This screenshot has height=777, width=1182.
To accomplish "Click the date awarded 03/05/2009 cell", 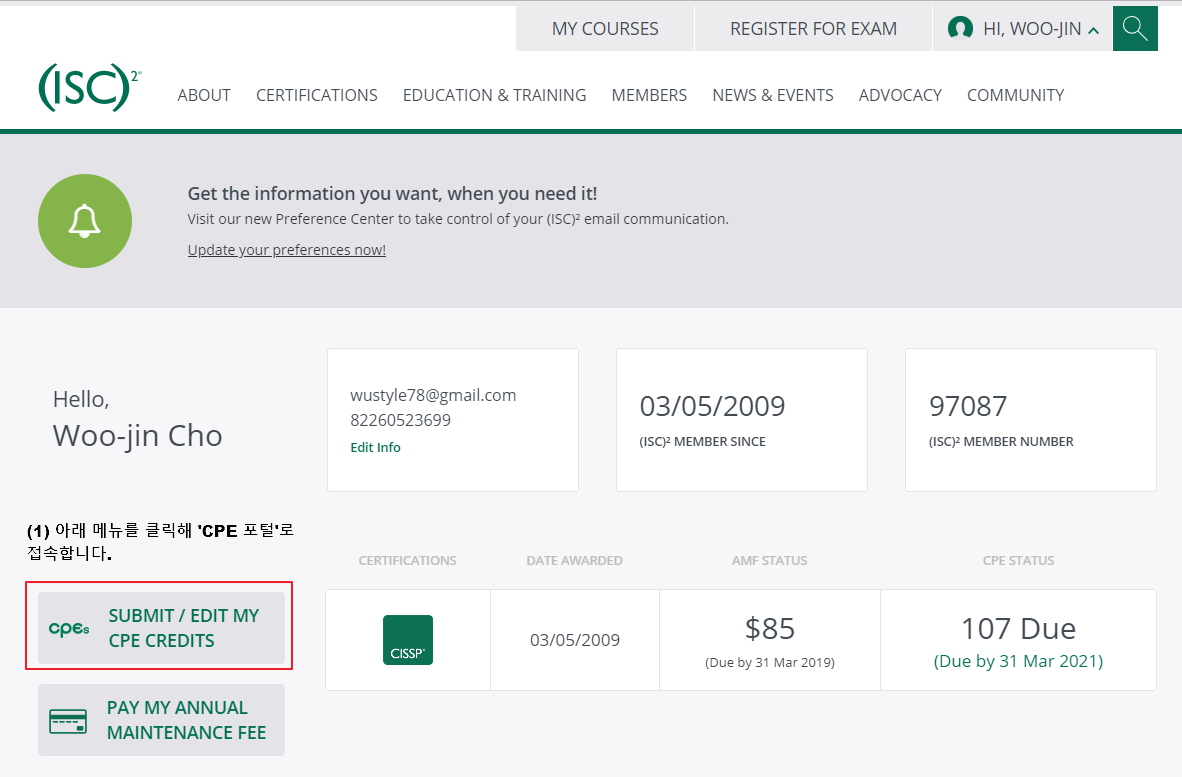I will (575, 640).
